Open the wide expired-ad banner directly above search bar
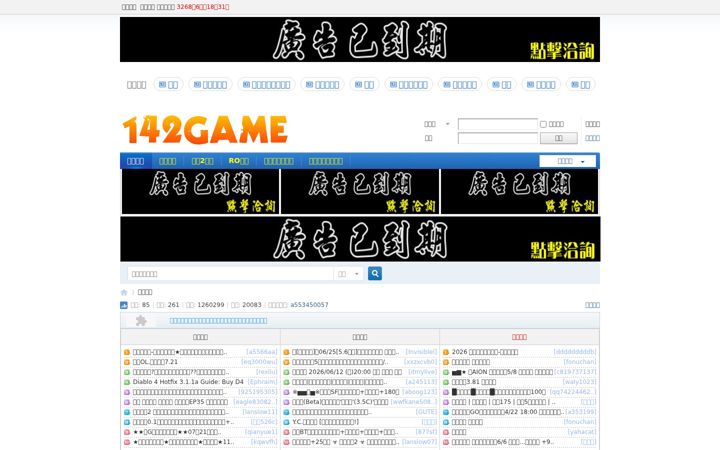 [360, 239]
